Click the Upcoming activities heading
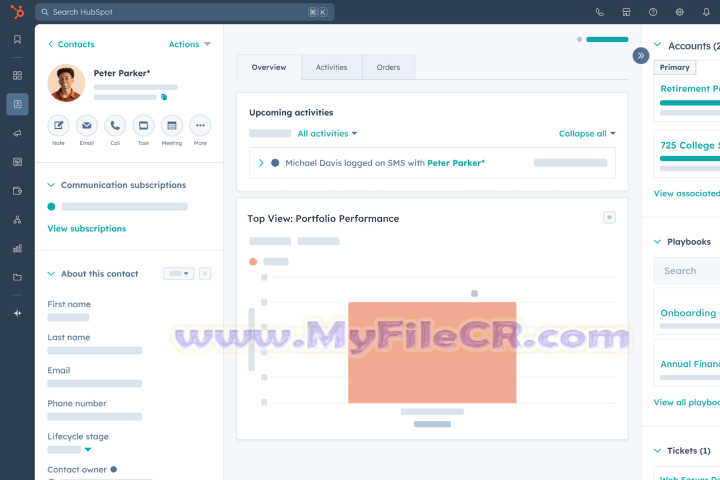 291,113
